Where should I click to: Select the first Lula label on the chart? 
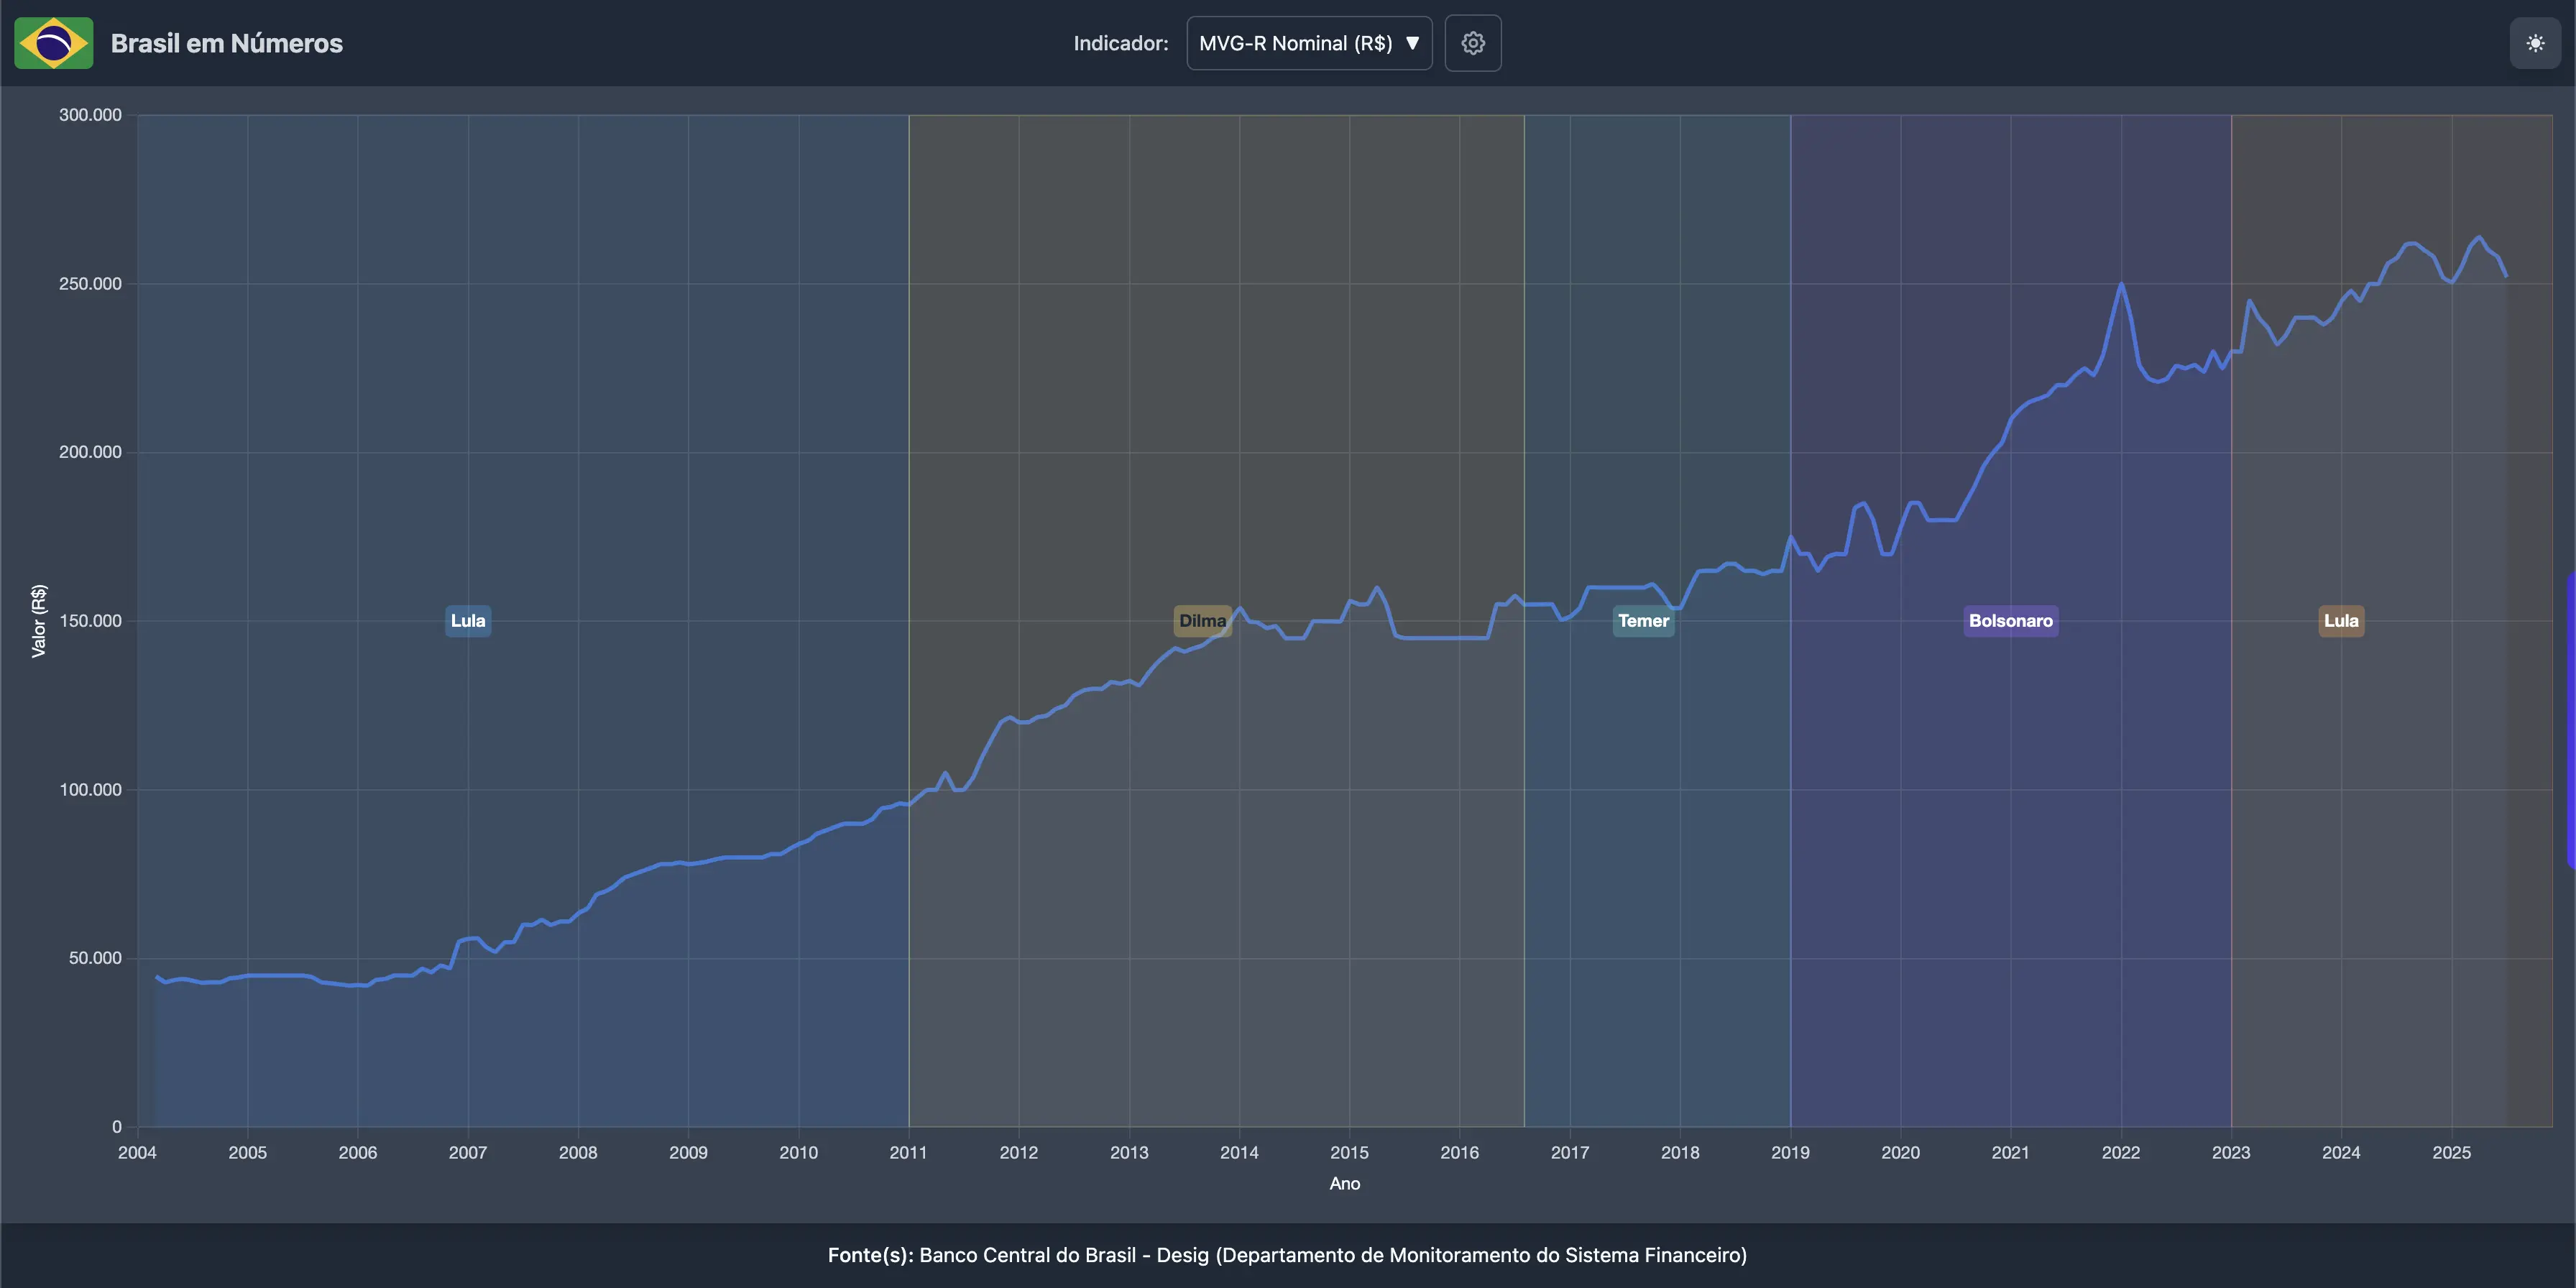(467, 620)
